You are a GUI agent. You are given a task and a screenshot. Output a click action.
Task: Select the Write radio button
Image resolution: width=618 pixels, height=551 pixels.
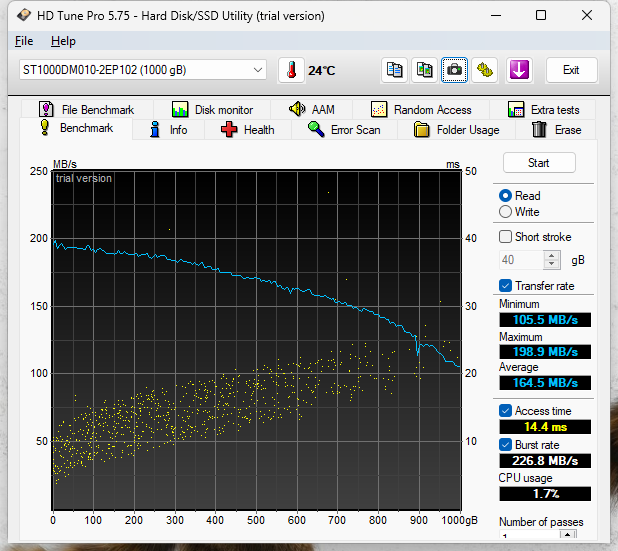click(505, 212)
